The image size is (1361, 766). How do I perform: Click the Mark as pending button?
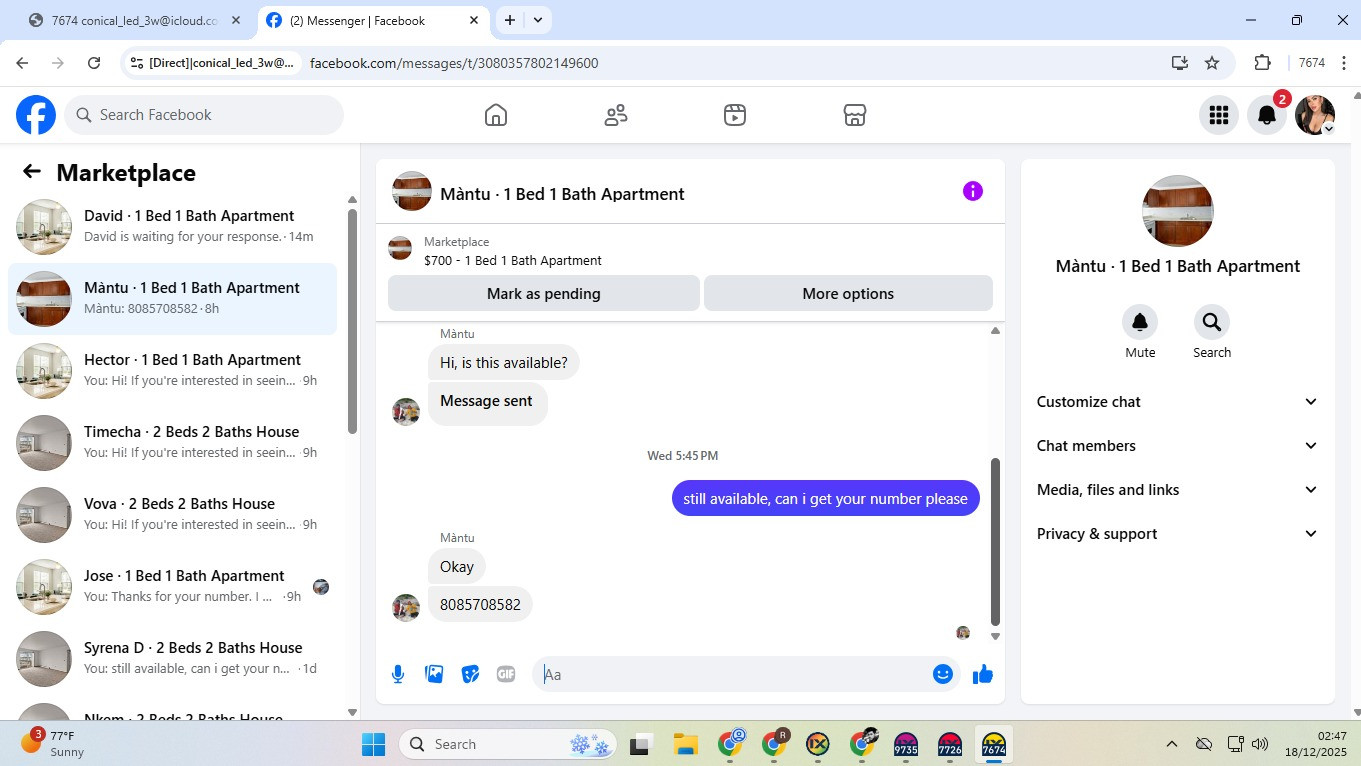544,294
